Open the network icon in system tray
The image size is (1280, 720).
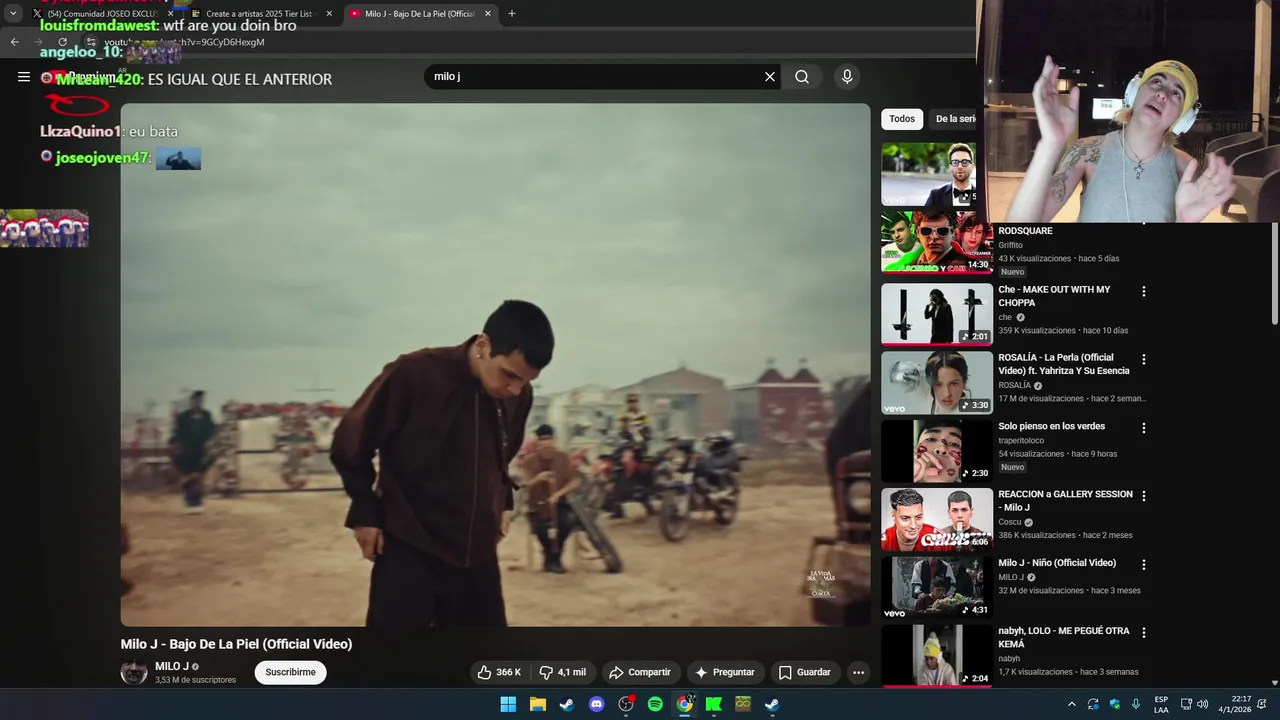pyautogui.click(x=1186, y=704)
